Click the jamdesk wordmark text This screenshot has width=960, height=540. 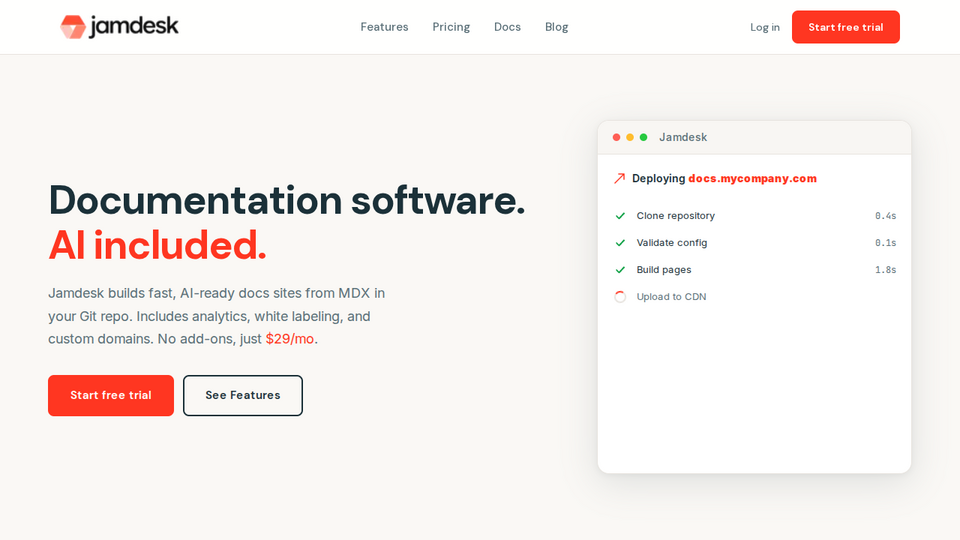click(134, 26)
